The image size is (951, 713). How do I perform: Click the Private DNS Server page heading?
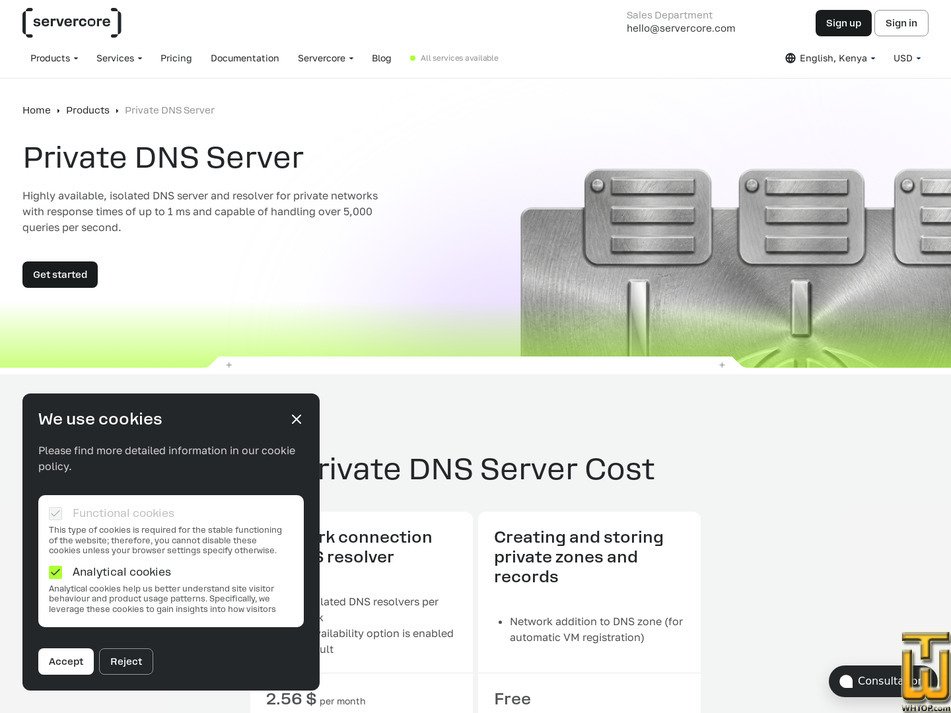[163, 158]
